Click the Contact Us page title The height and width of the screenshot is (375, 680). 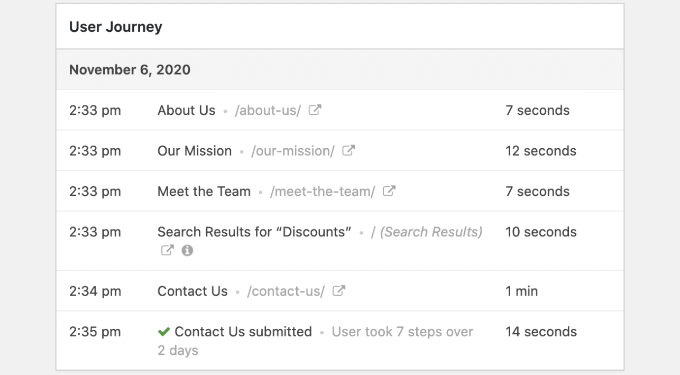click(x=193, y=291)
